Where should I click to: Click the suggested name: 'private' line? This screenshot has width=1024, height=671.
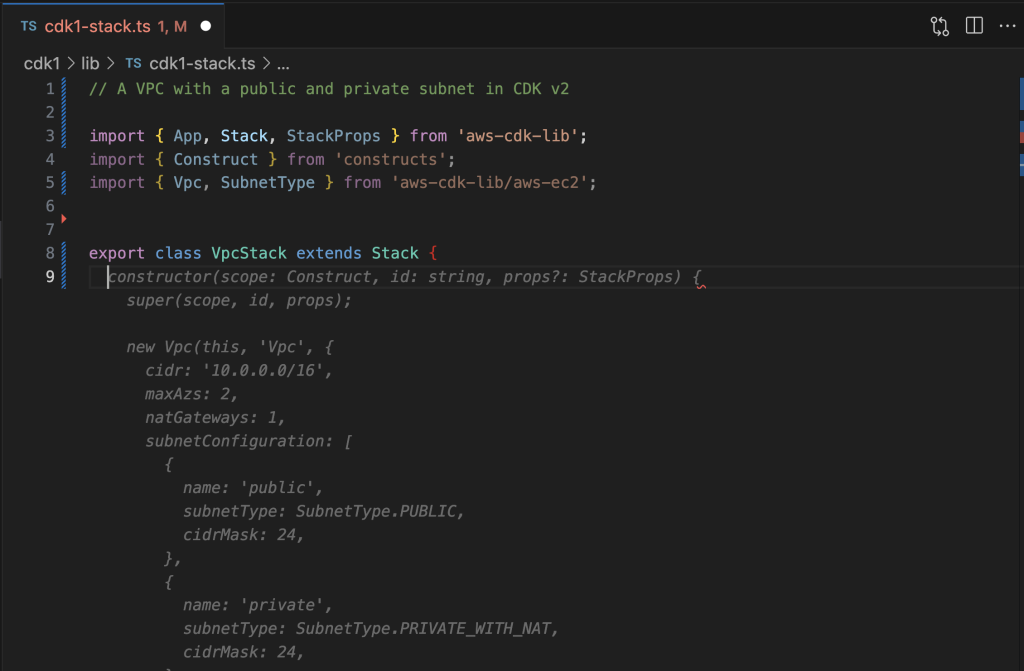pyautogui.click(x=257, y=605)
